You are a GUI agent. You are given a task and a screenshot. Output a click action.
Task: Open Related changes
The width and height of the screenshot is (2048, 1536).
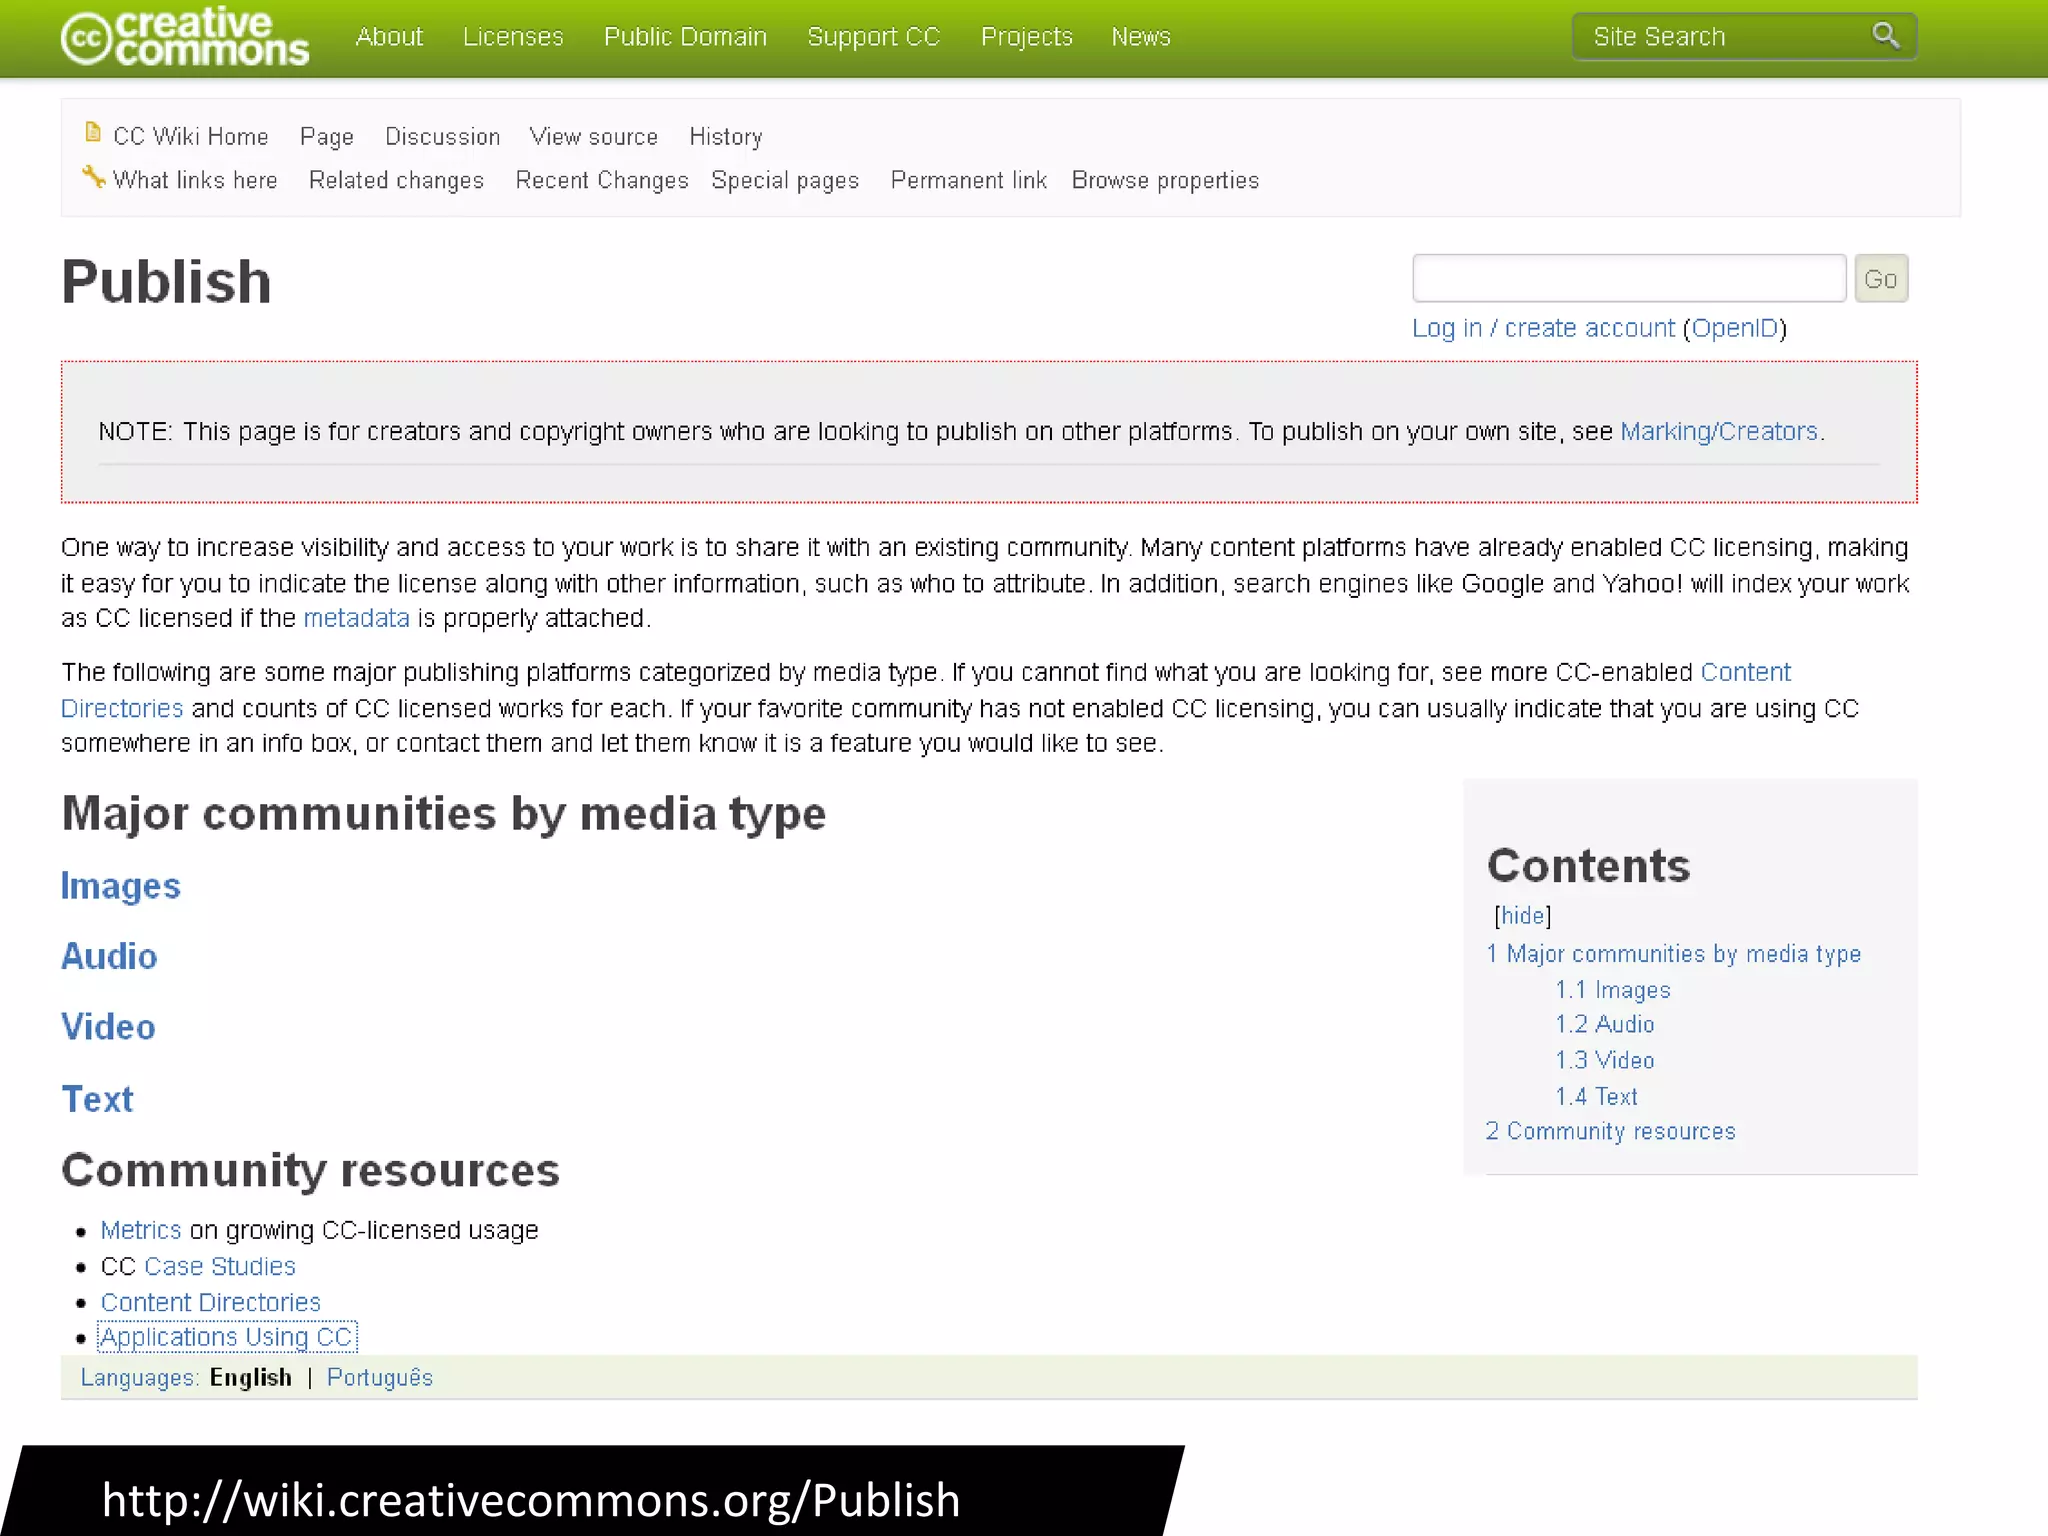coord(396,180)
